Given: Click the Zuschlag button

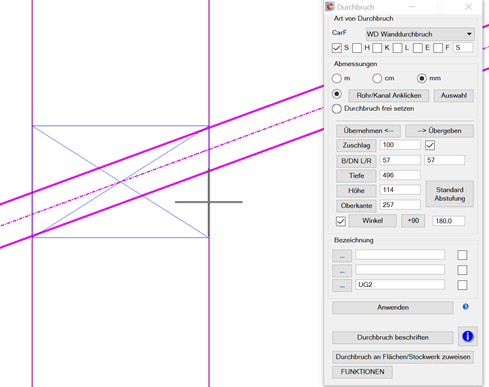Looking at the screenshot, I should [356, 145].
